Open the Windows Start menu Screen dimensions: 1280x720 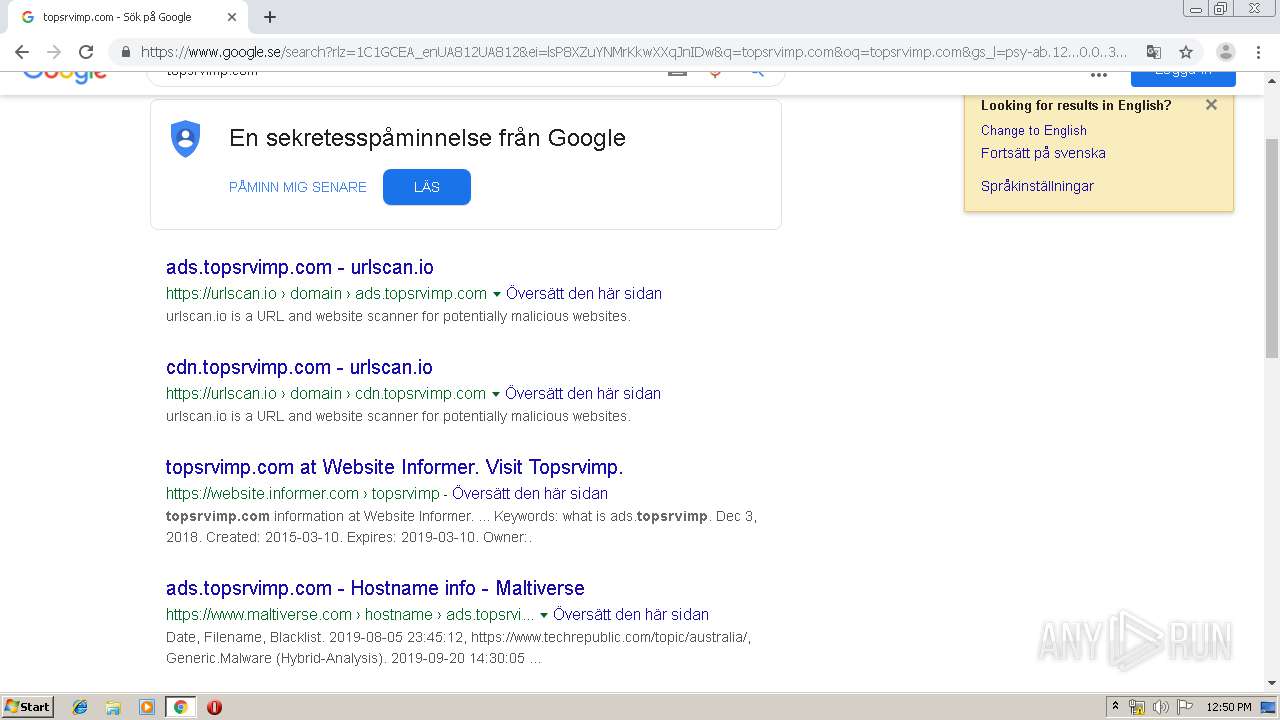[28, 707]
